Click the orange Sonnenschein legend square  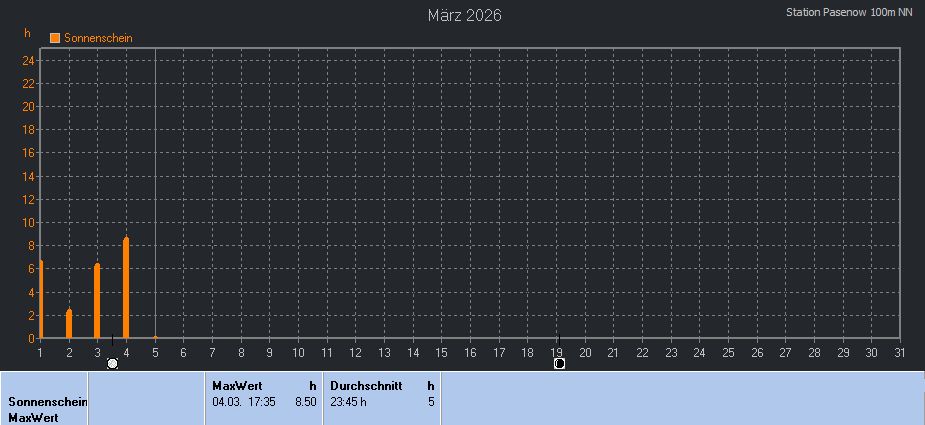[x=55, y=38]
